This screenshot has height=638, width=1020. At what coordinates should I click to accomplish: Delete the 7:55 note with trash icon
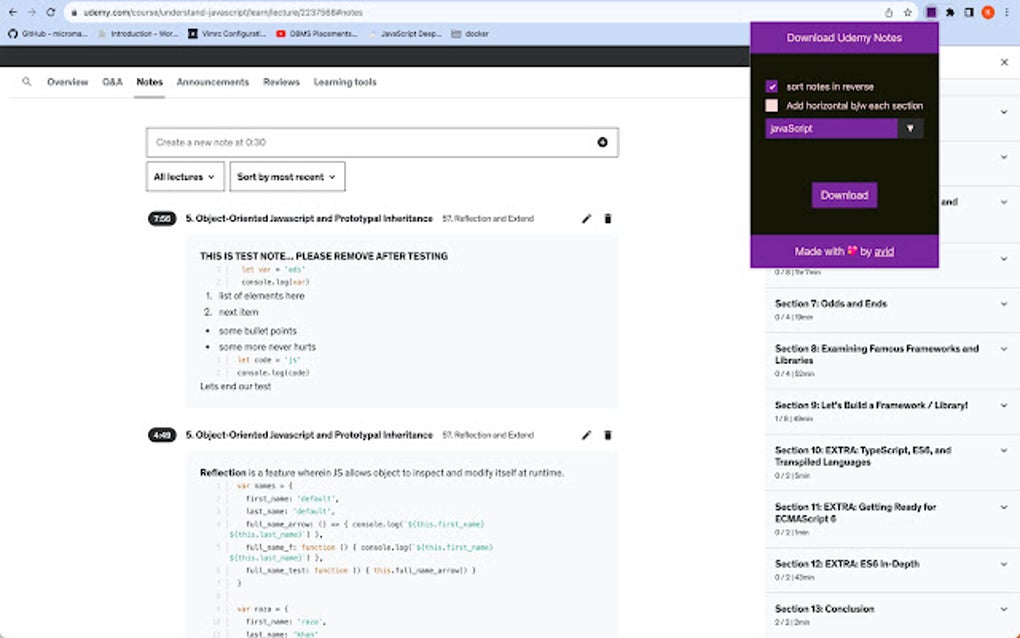click(x=608, y=218)
